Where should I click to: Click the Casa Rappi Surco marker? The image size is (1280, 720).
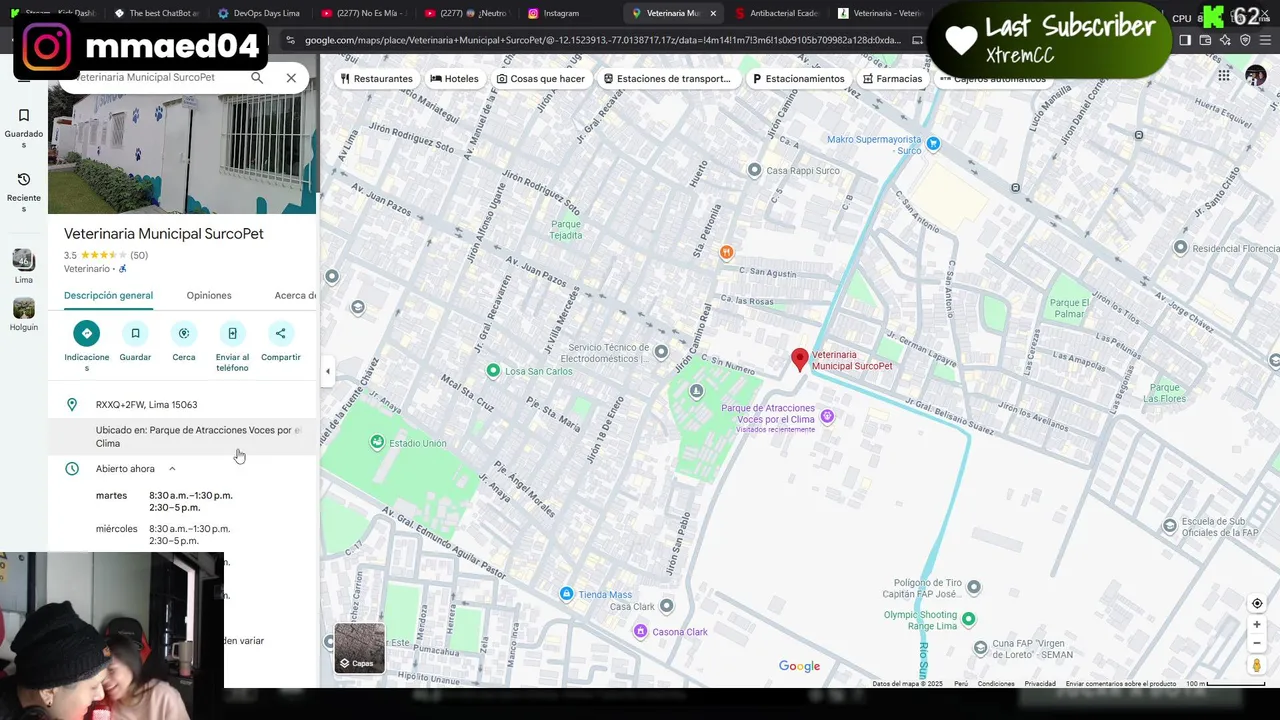(755, 170)
